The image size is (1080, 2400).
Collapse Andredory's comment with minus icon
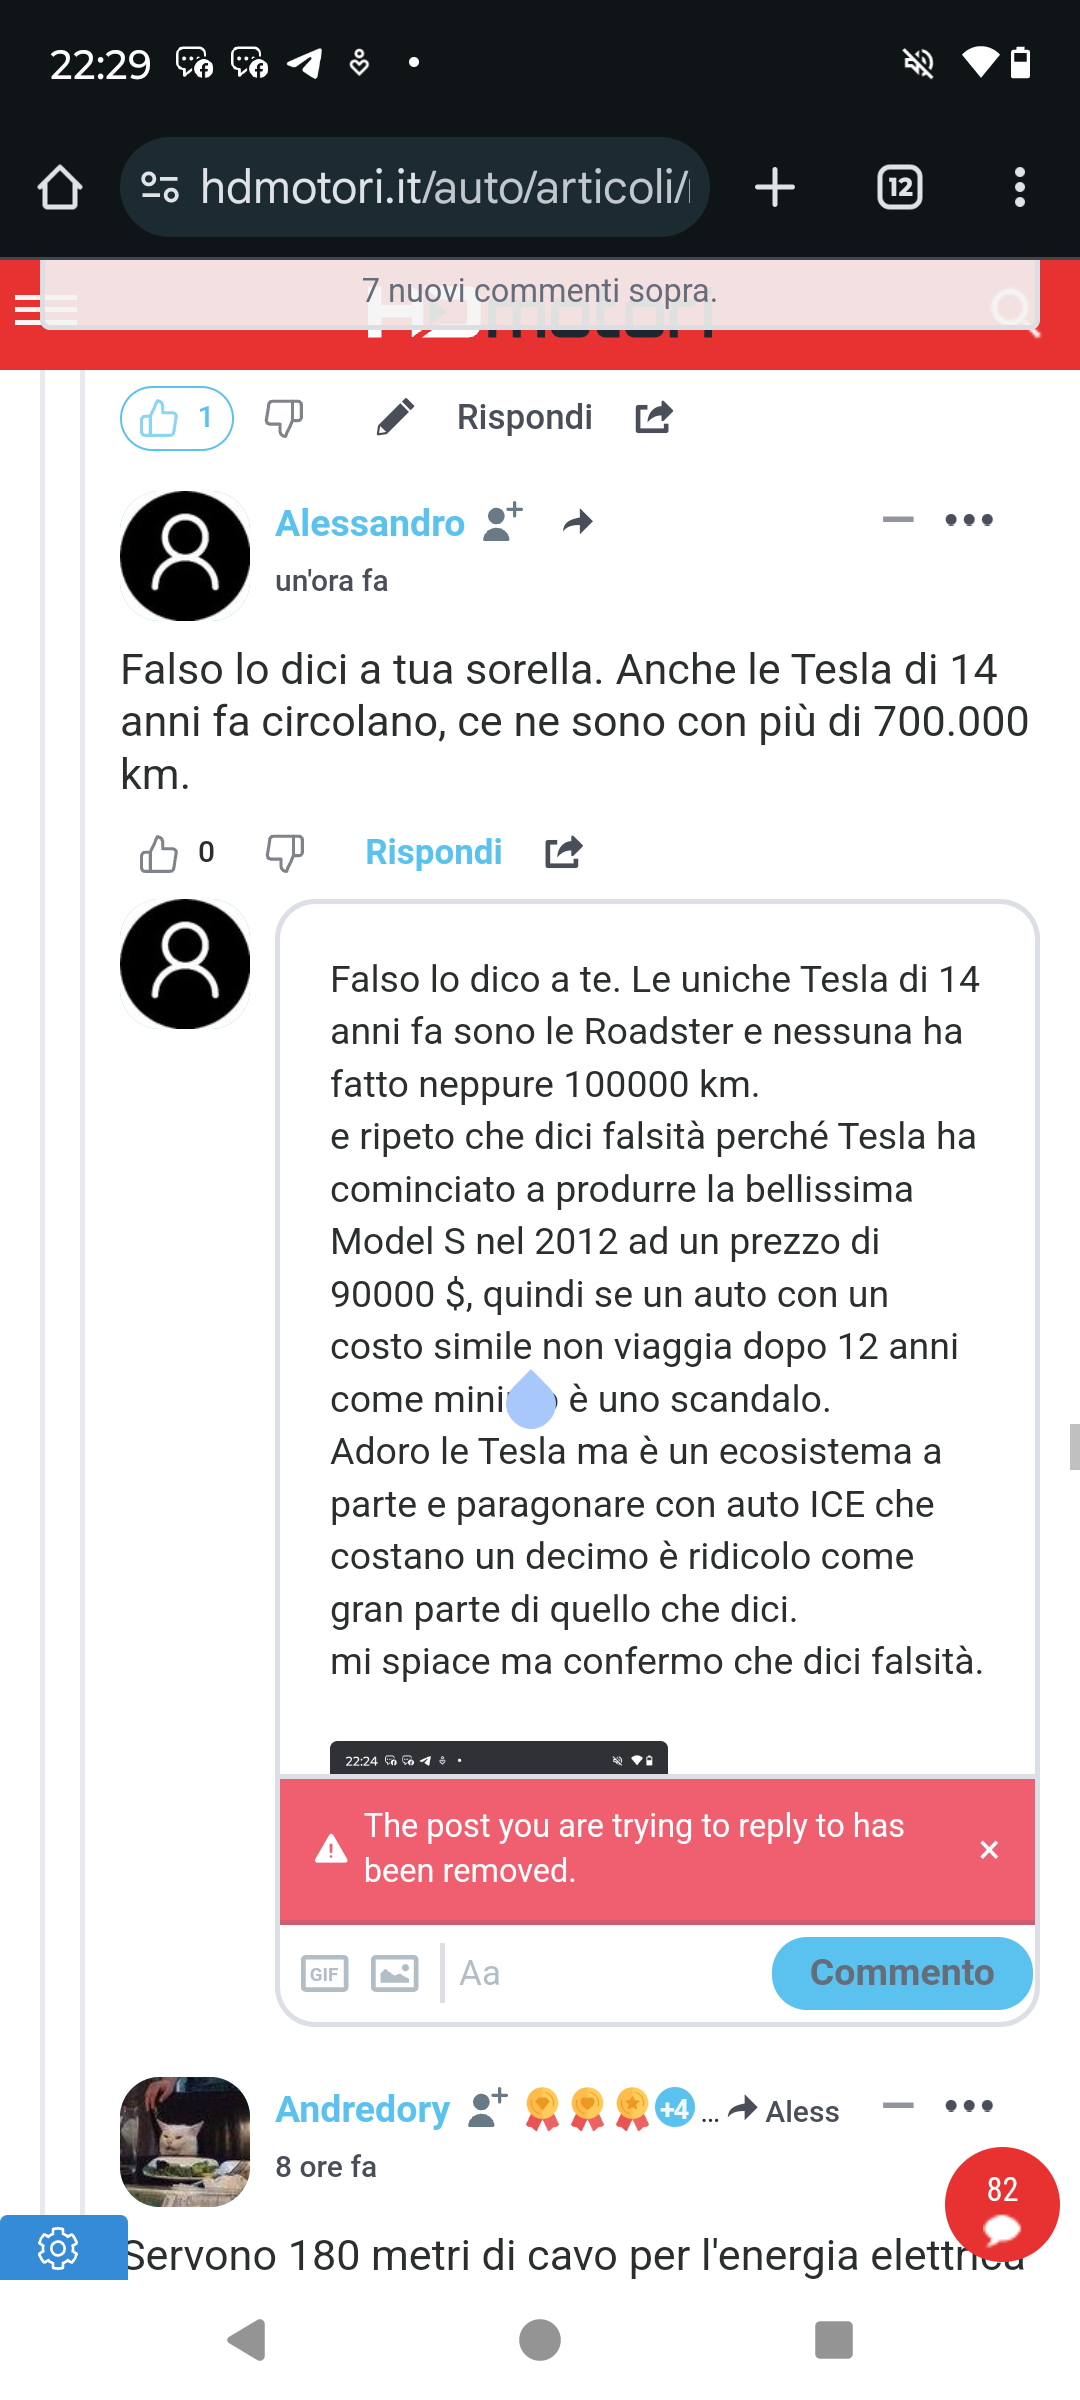[898, 2105]
